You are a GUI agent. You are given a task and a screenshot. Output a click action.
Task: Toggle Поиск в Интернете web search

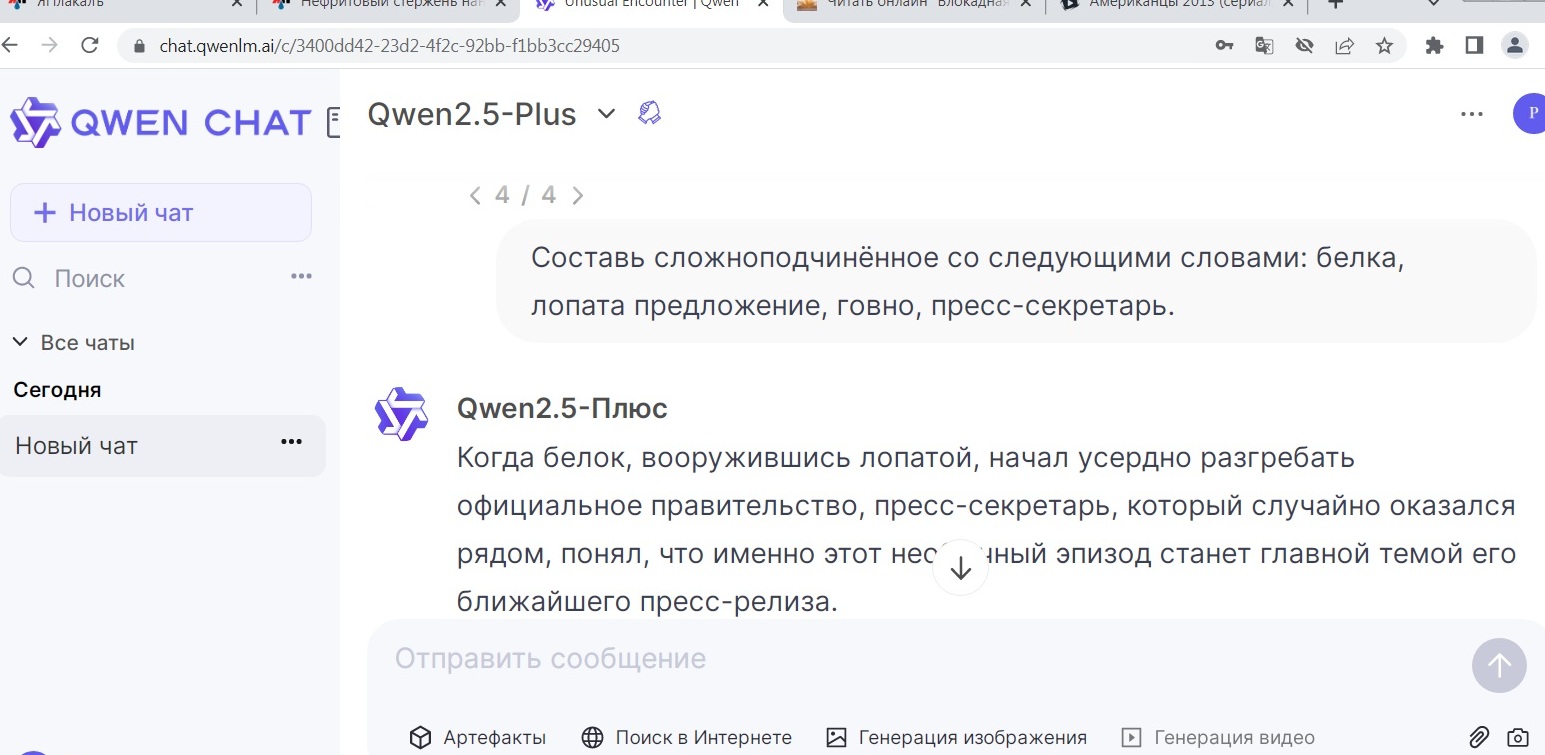686,738
